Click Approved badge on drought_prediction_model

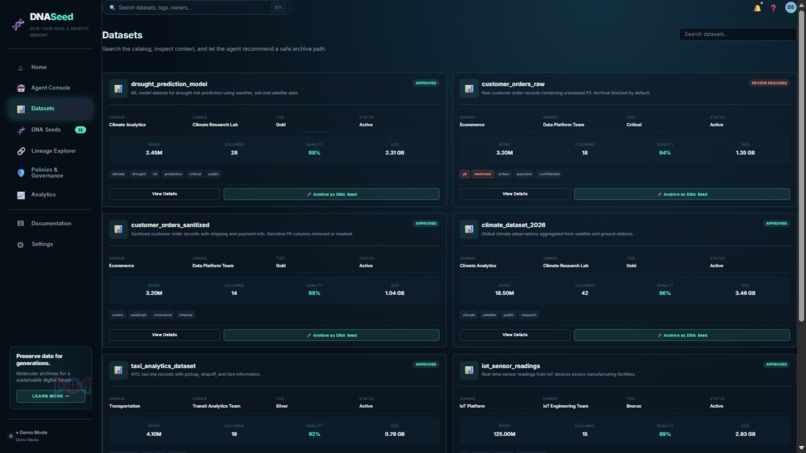coord(426,83)
